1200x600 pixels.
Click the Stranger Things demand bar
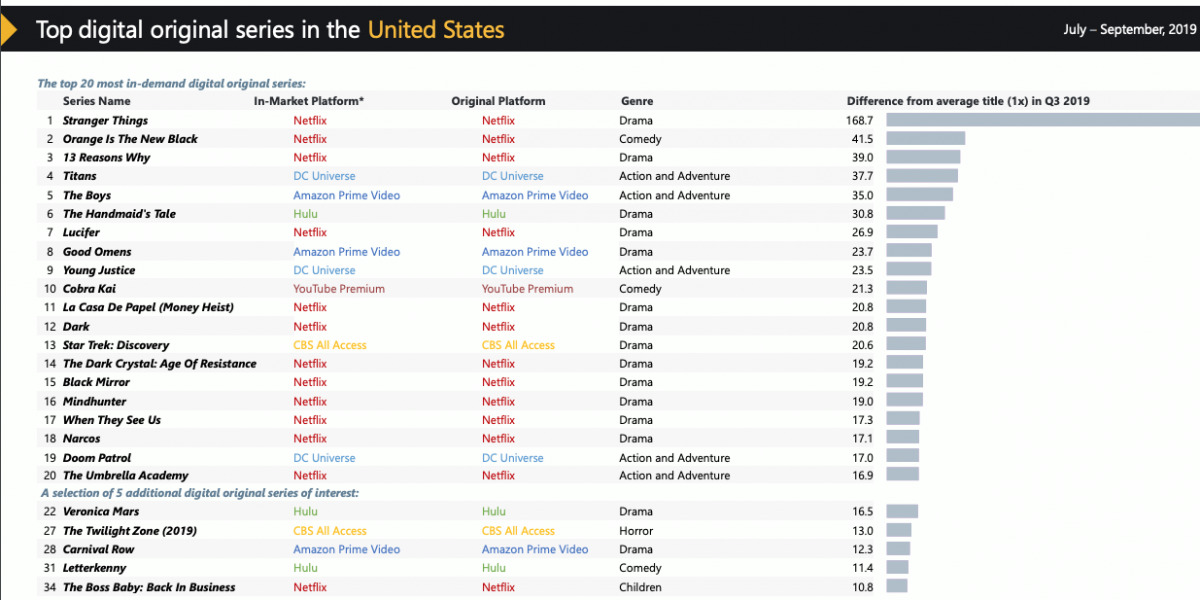[1040, 121]
